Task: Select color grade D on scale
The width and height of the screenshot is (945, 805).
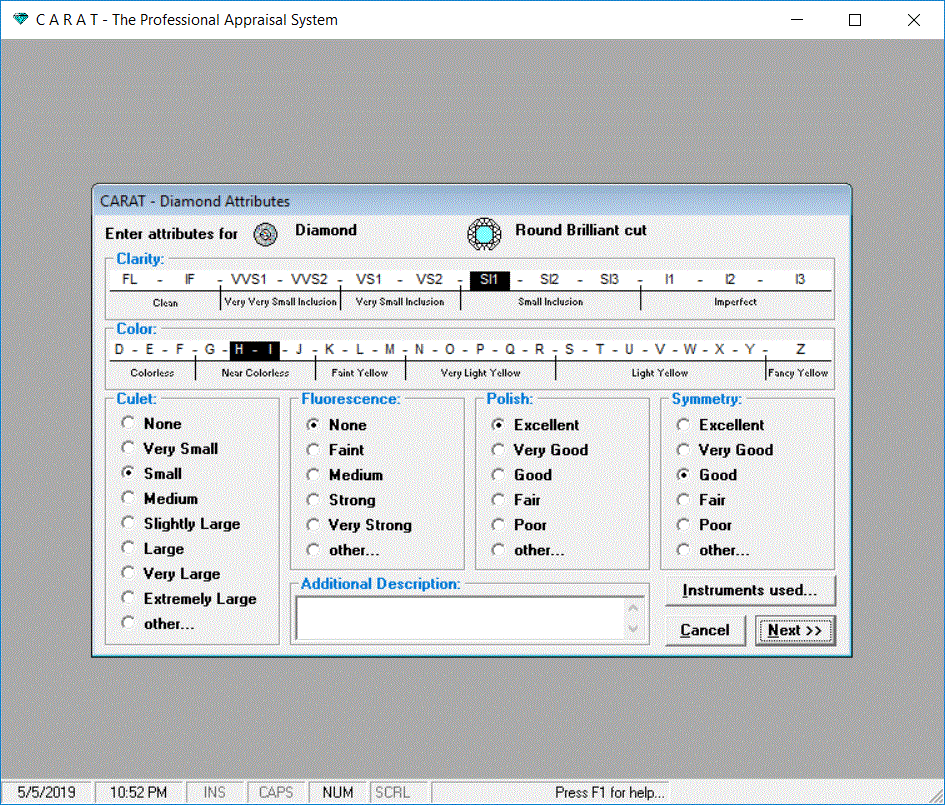Action: point(120,350)
